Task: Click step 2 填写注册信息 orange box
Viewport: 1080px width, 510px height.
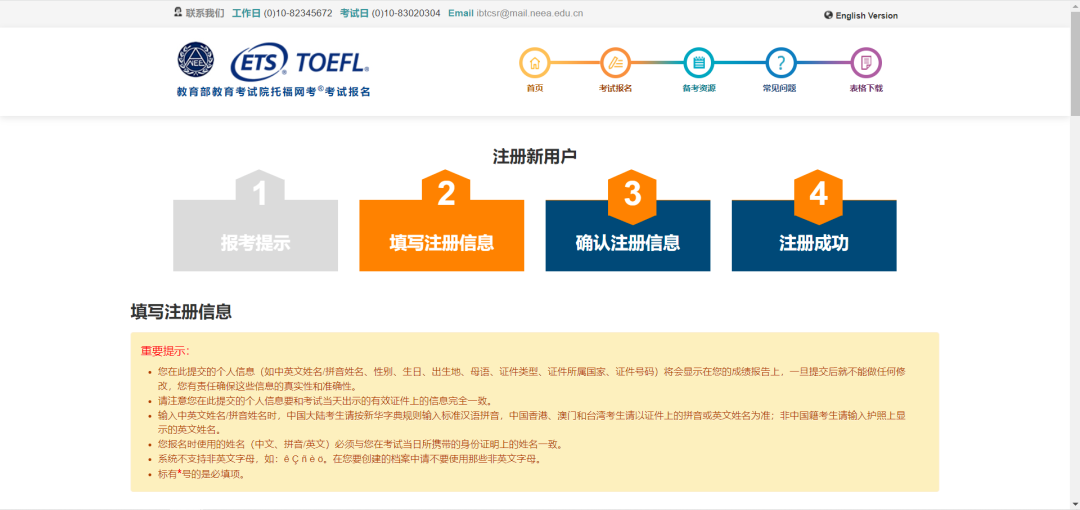Action: 441,236
